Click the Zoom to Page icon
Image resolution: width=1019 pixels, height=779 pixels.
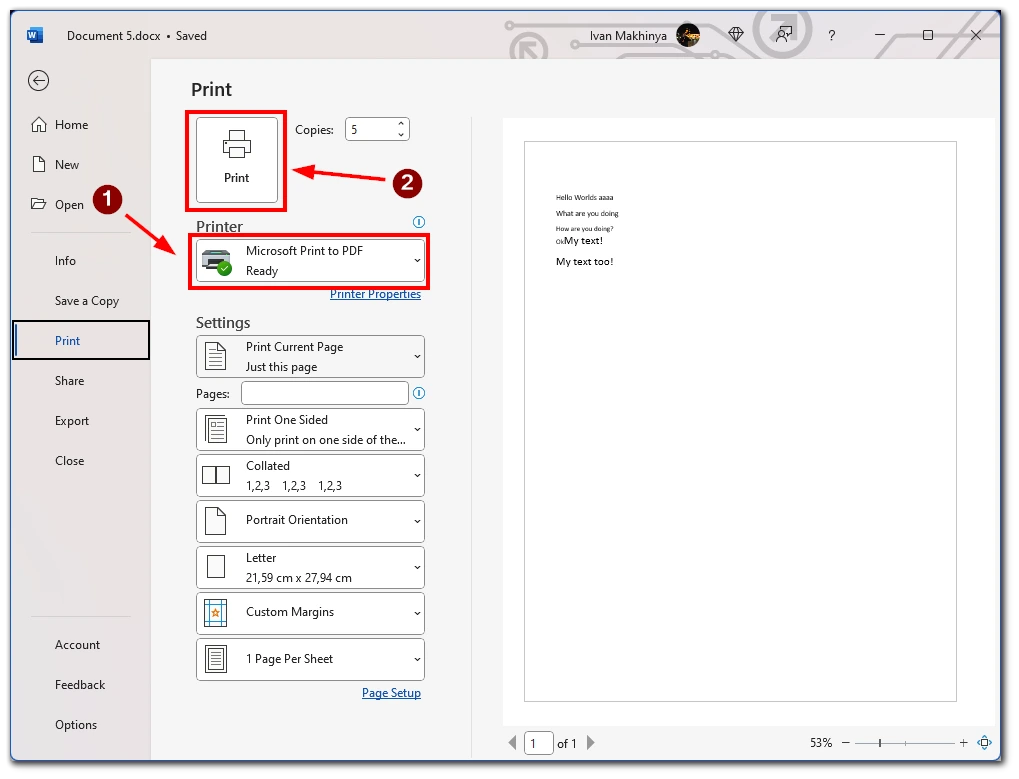984,743
